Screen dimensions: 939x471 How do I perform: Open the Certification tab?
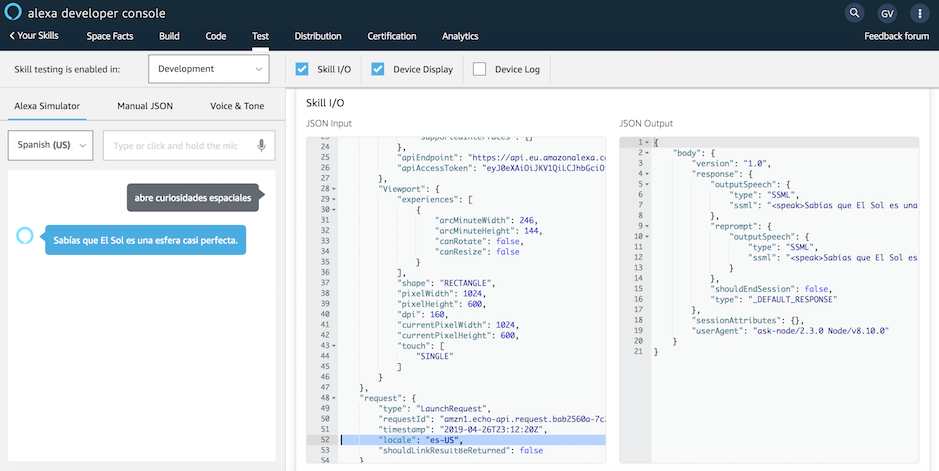pyautogui.click(x=392, y=36)
